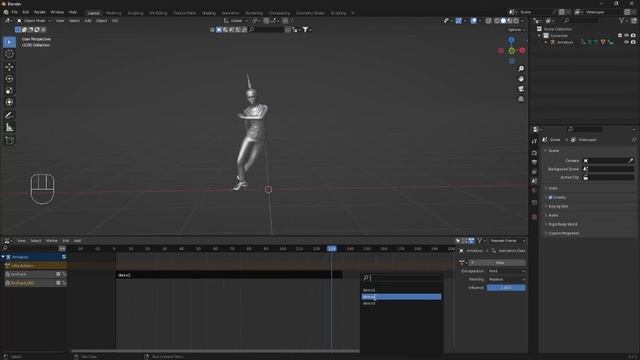Toggle X-ray display in viewport header
This screenshot has height=360, width=640.
click(x=488, y=21)
